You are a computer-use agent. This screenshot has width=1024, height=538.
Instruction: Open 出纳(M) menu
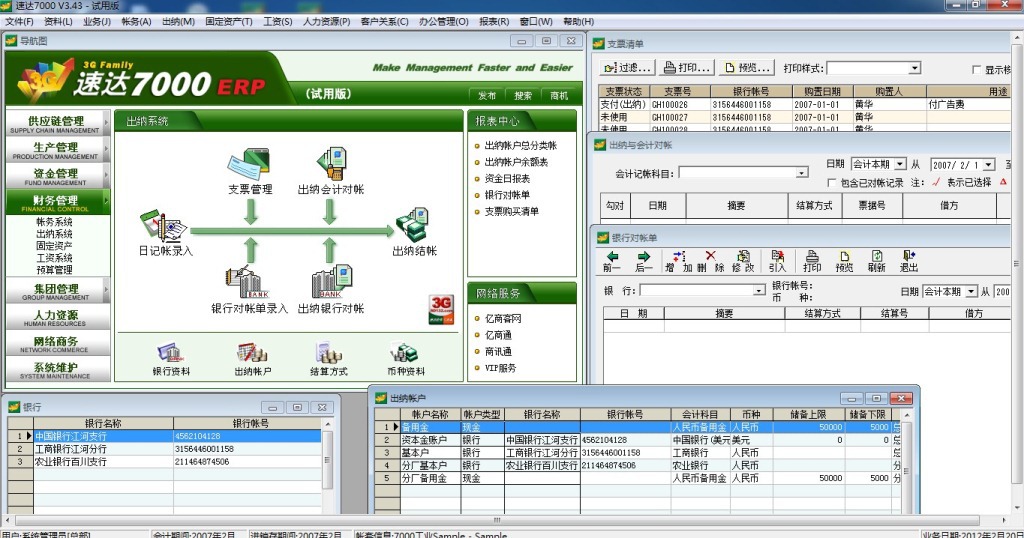pos(178,22)
